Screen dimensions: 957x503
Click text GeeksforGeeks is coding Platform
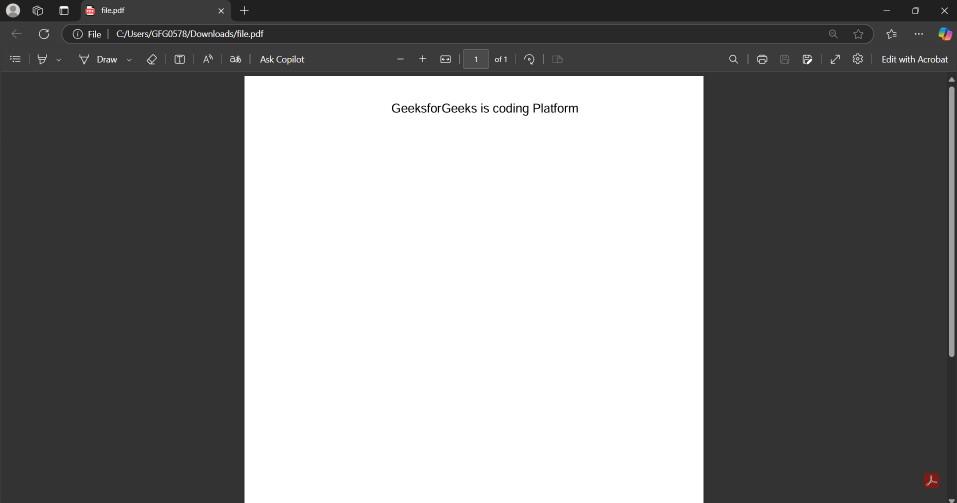coord(485,109)
